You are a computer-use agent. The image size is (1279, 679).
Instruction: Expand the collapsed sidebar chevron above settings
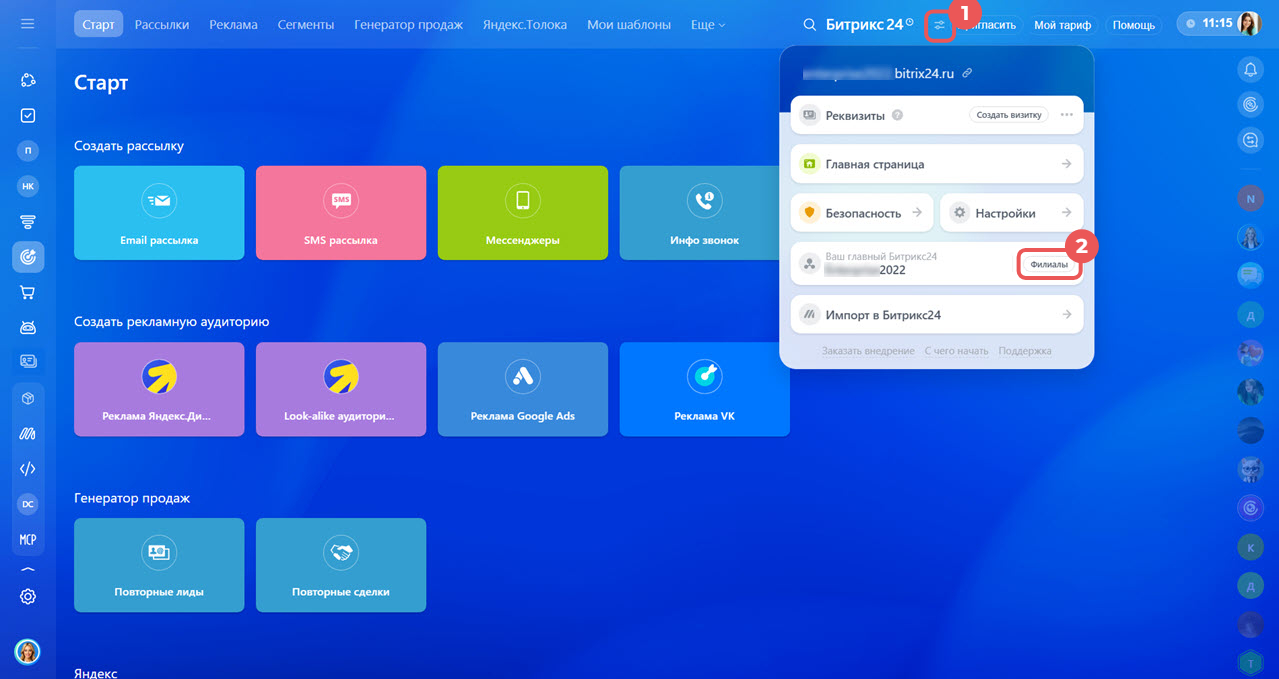point(28,569)
